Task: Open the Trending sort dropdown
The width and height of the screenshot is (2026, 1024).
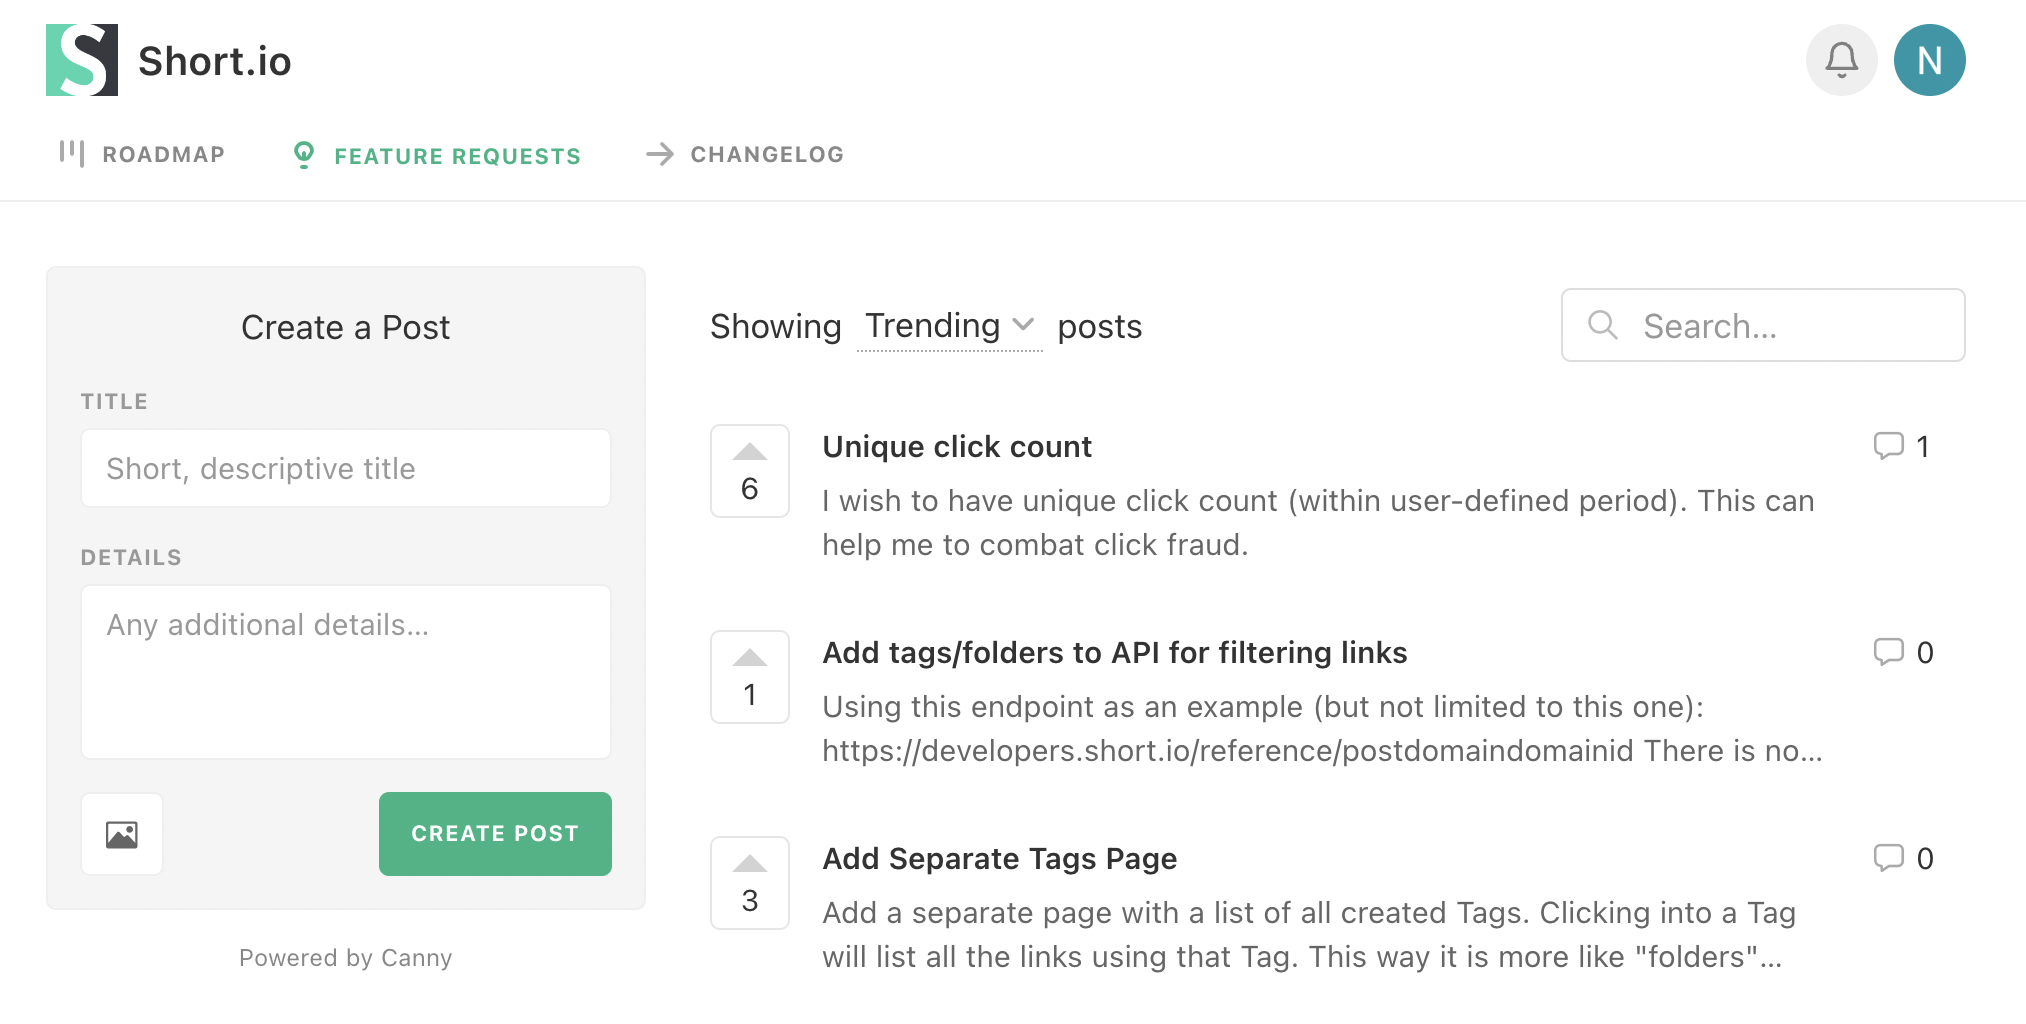Action: [949, 326]
